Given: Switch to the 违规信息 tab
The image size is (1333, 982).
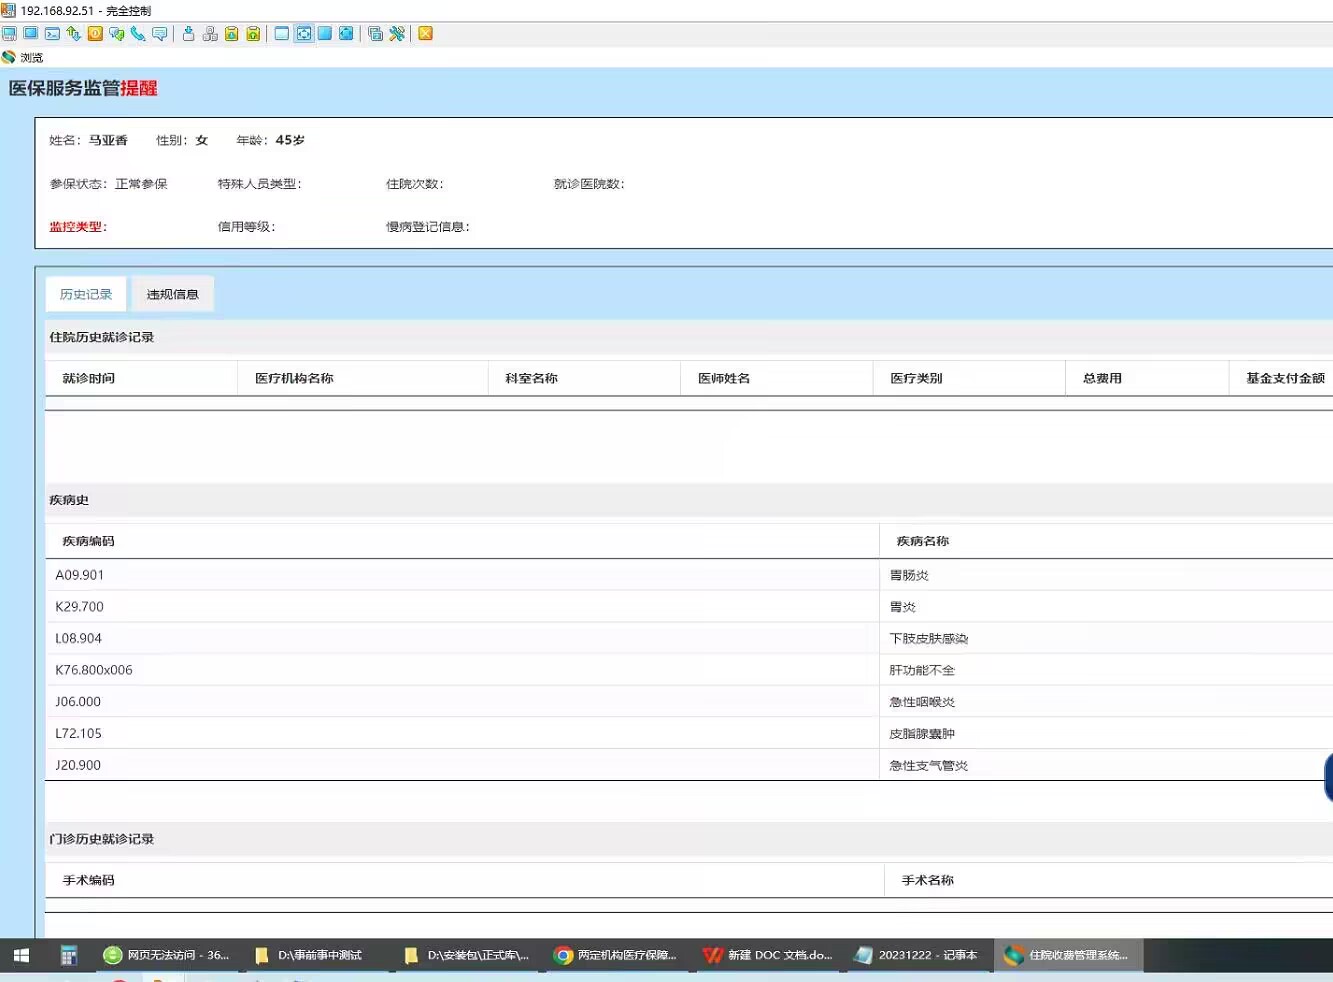Looking at the screenshot, I should pos(172,294).
